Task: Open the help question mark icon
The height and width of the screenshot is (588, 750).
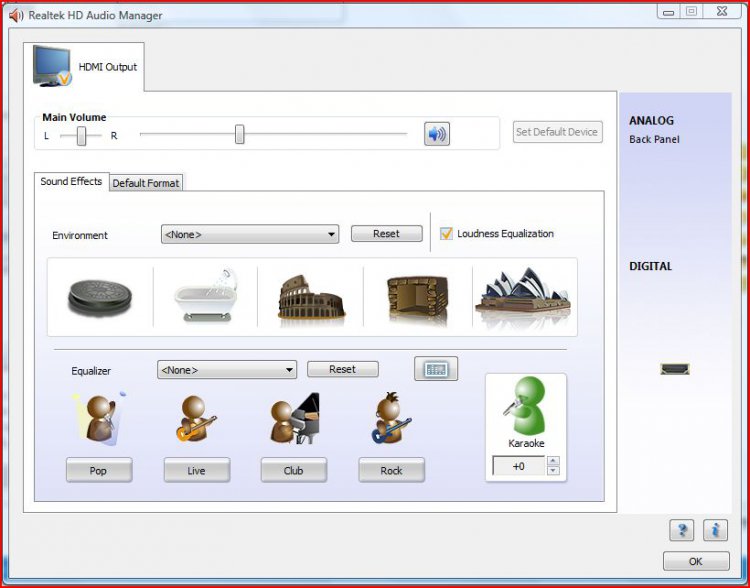Action: [x=682, y=530]
